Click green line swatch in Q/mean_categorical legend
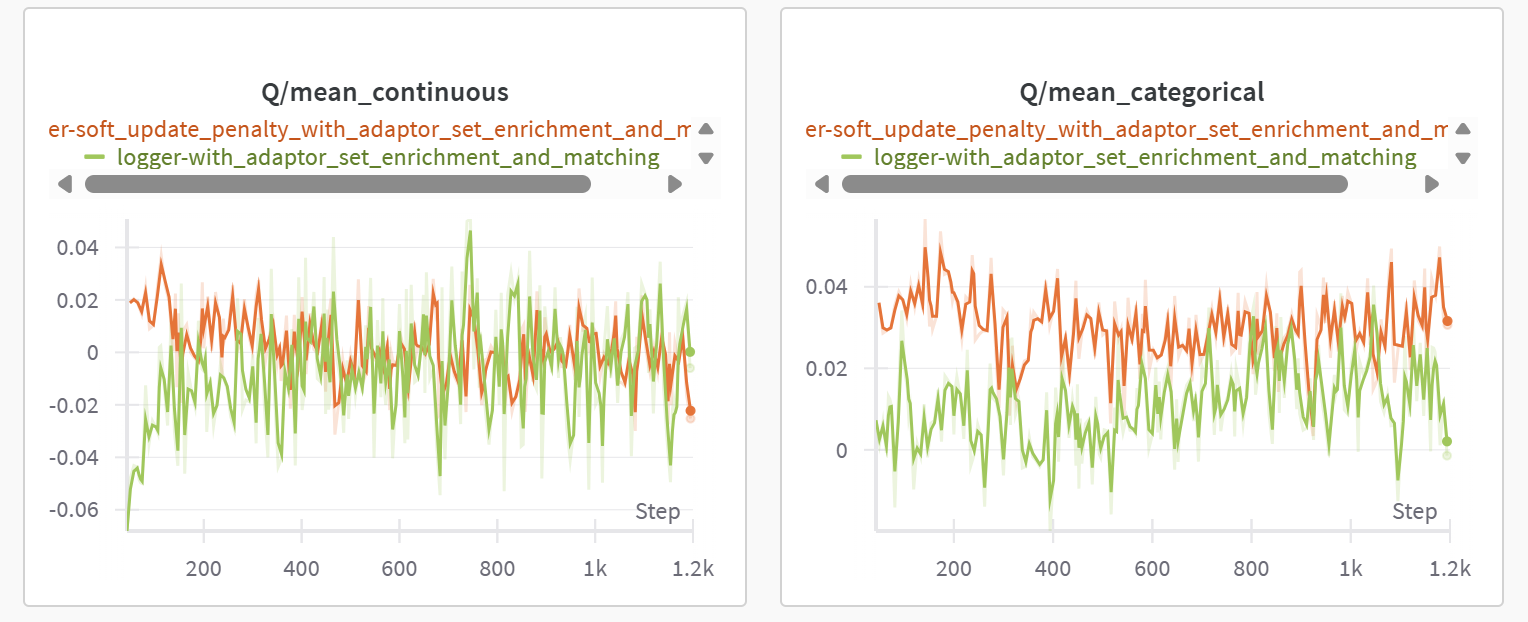This screenshot has height=622, width=1528. click(x=852, y=157)
